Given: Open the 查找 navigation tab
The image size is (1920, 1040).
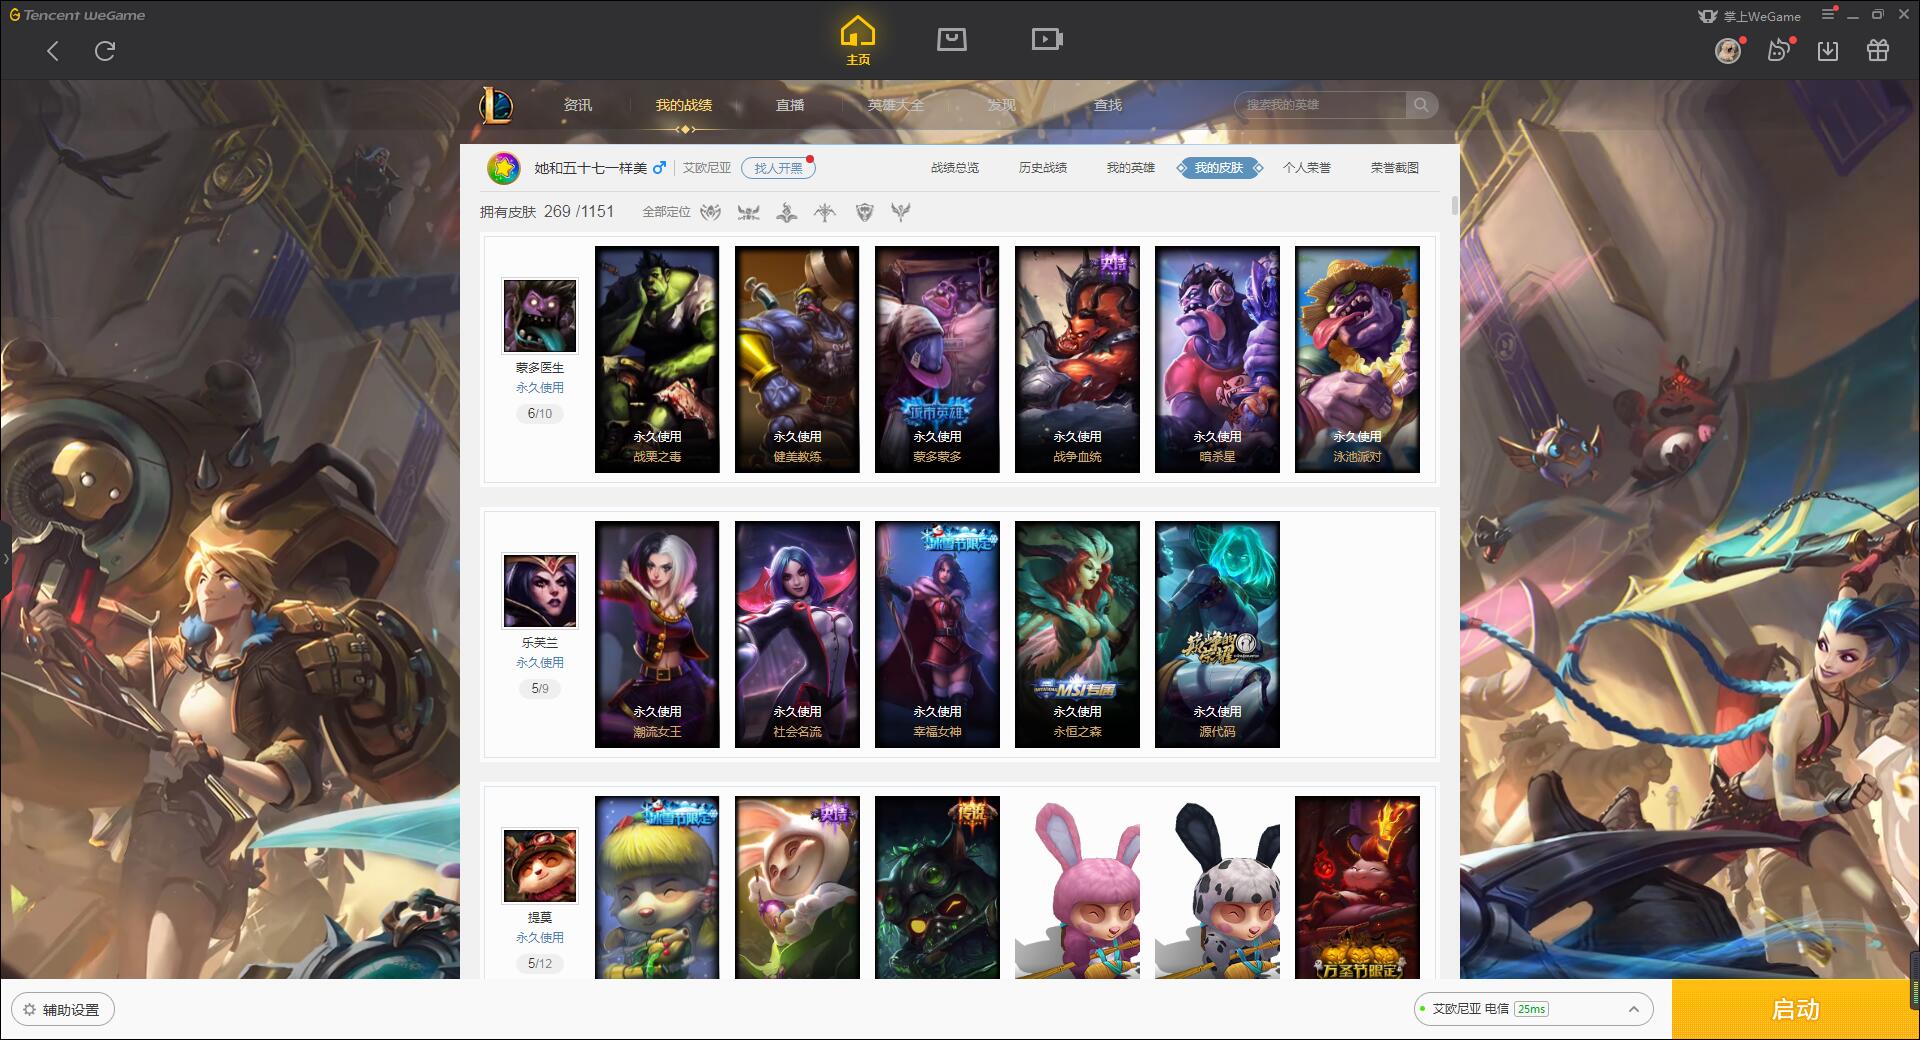Looking at the screenshot, I should (x=1108, y=105).
